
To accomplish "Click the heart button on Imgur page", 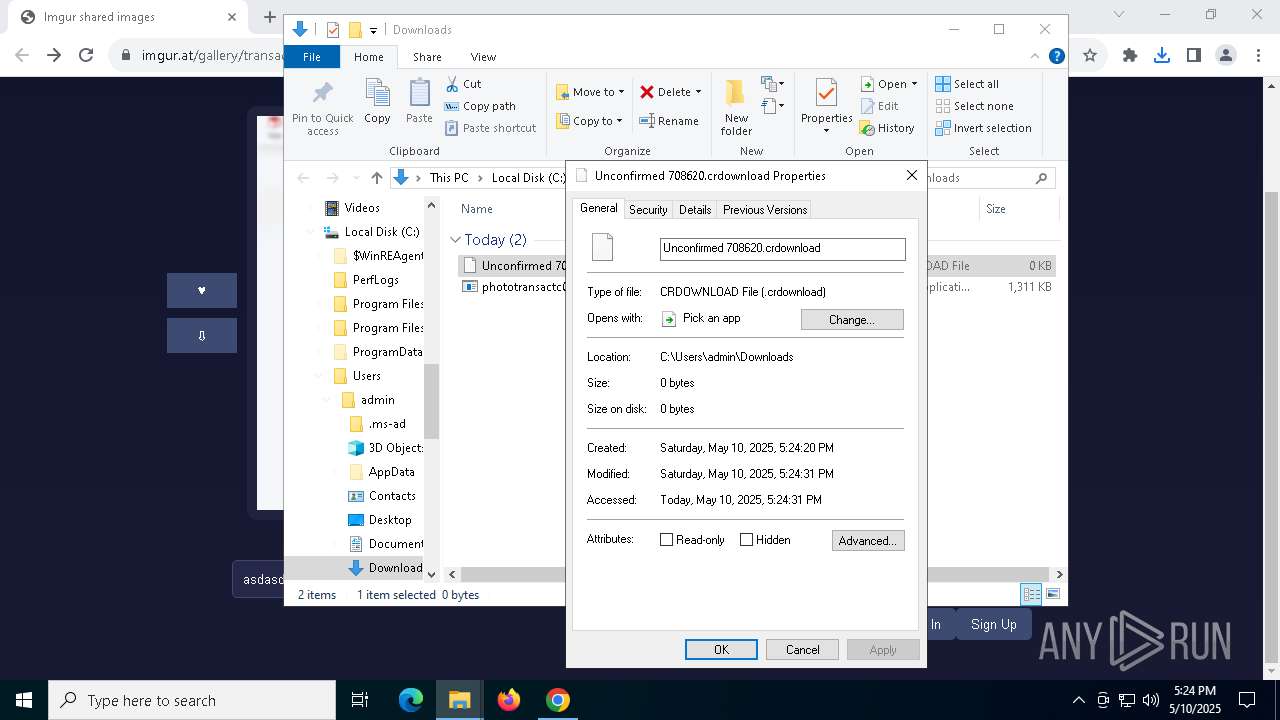I will [202, 290].
